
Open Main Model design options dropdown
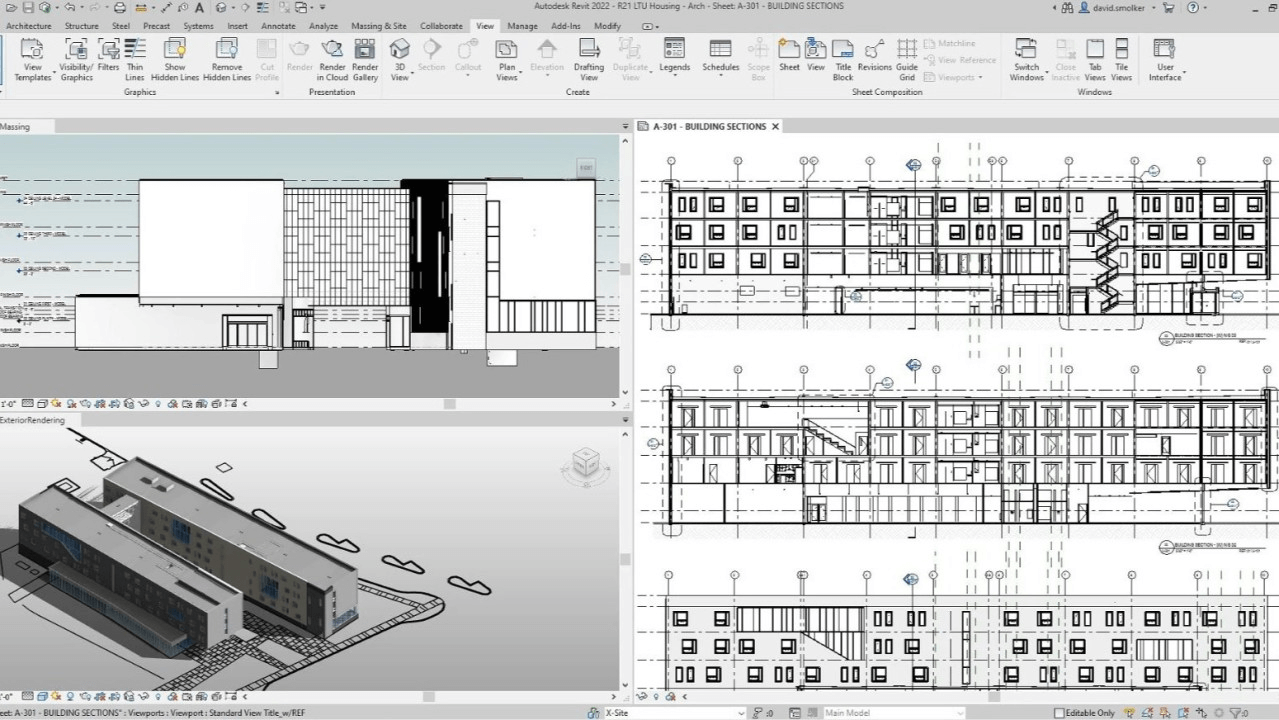(958, 713)
